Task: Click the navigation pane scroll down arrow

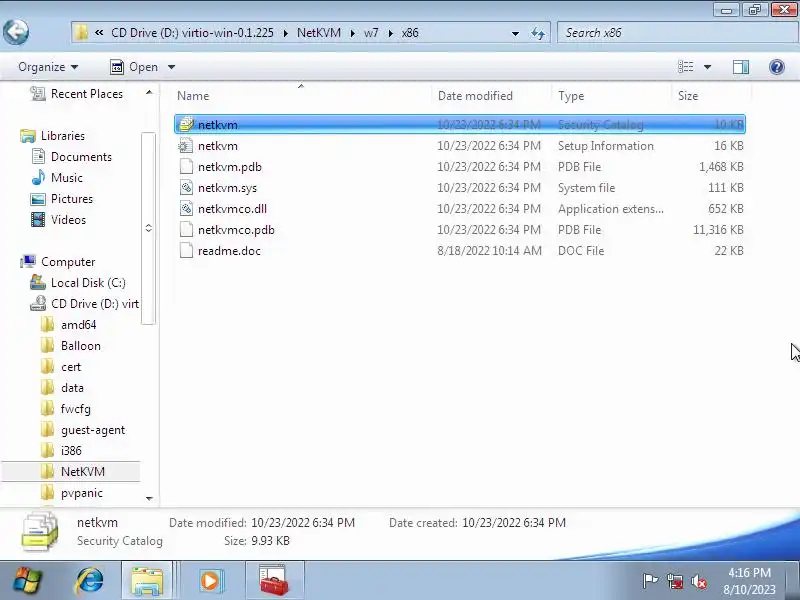Action: tap(149, 498)
